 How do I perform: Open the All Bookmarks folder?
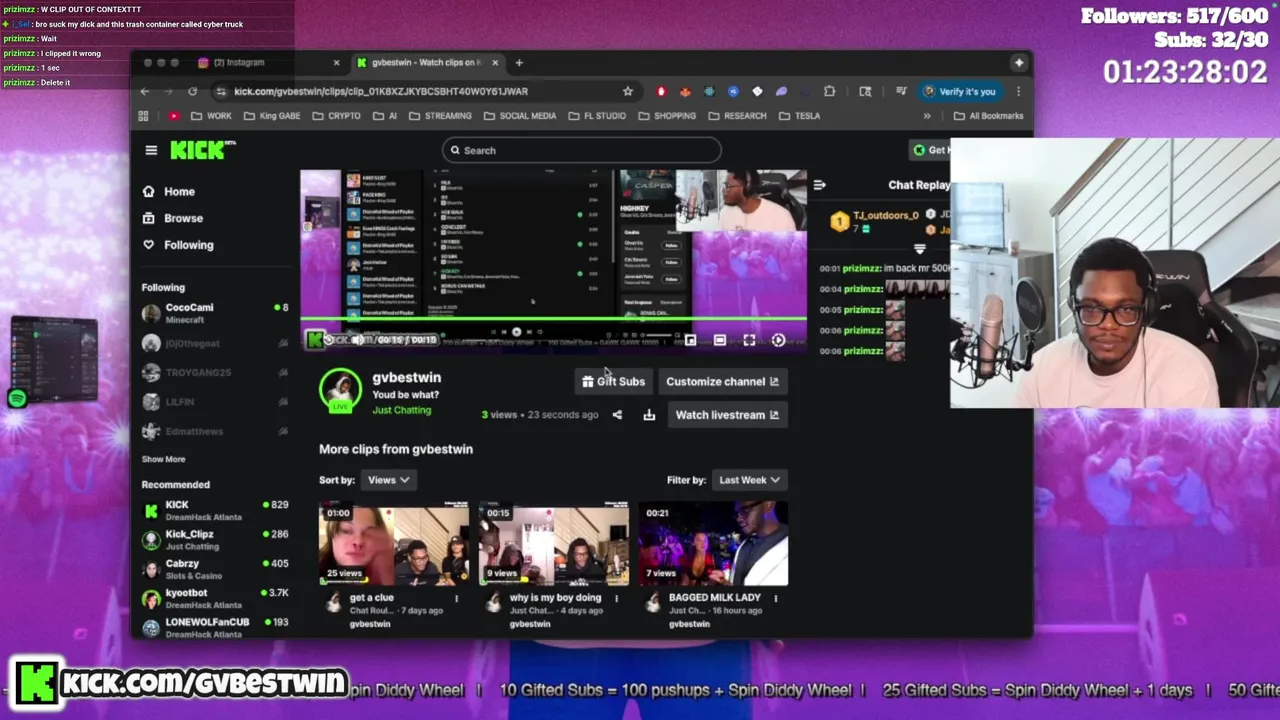(x=988, y=116)
